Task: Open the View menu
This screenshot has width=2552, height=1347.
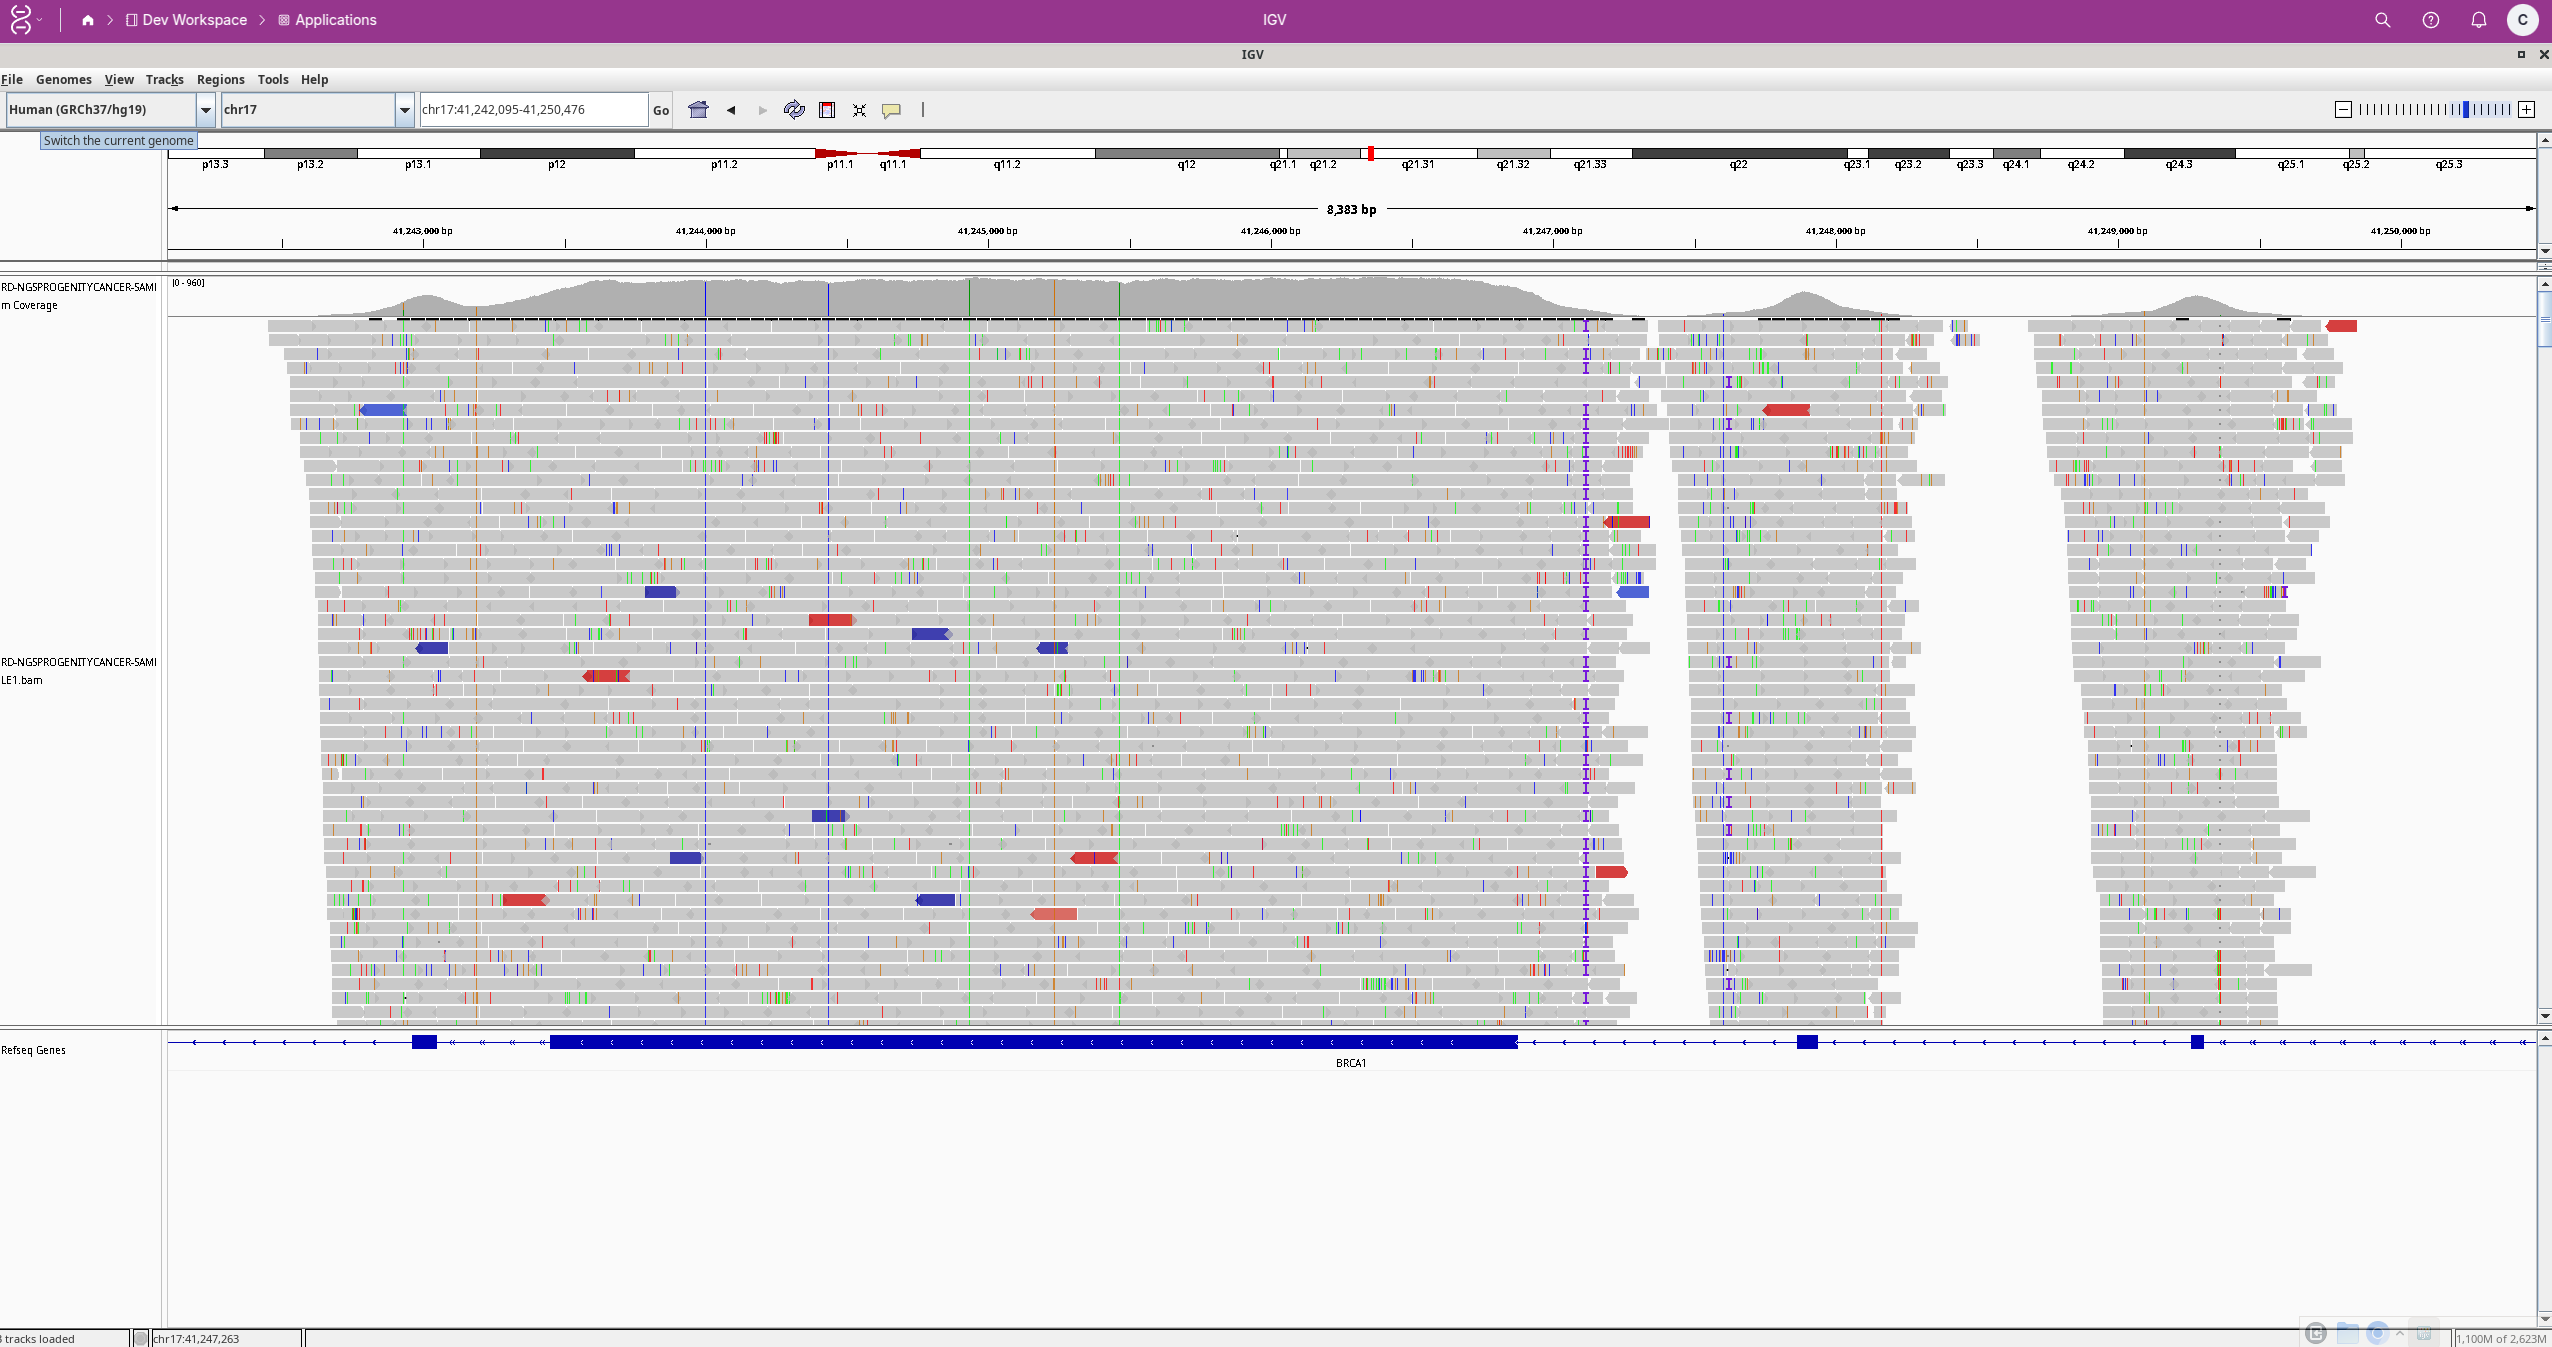Action: tap(119, 80)
